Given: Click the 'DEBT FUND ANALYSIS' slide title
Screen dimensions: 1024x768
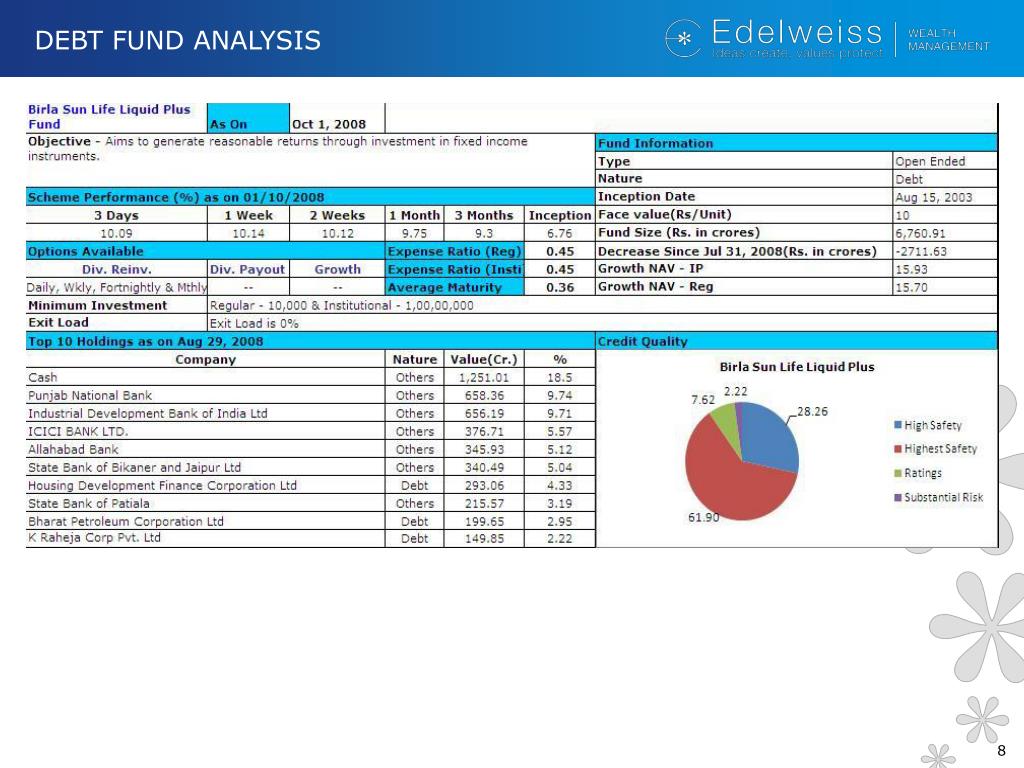Looking at the screenshot, I should [x=178, y=40].
